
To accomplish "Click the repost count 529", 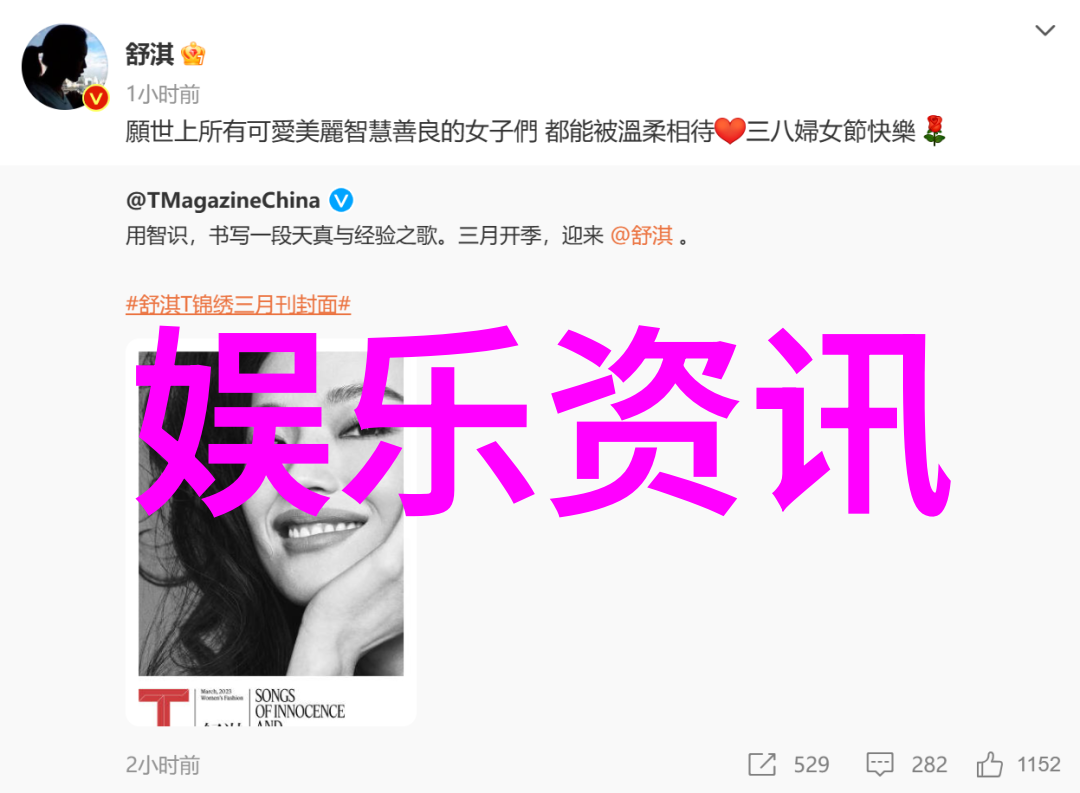I will (x=811, y=764).
